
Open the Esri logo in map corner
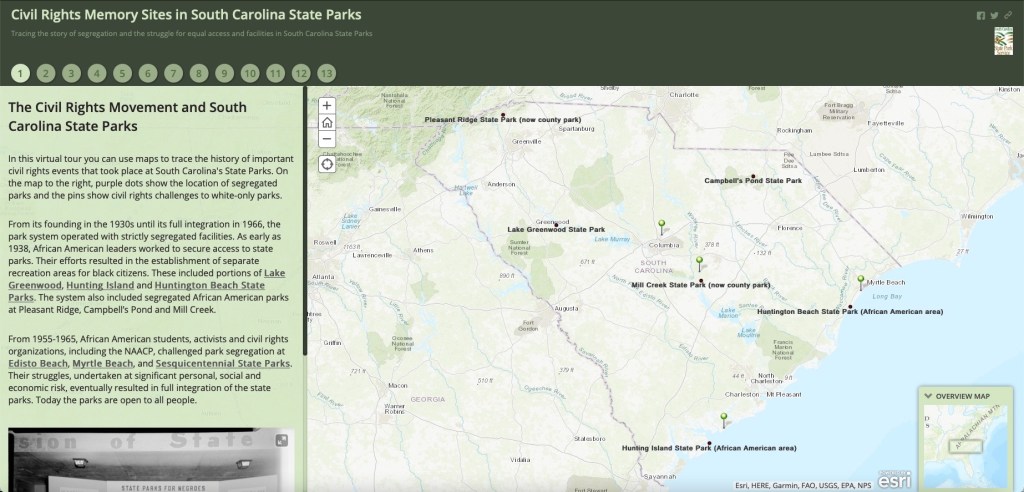point(894,480)
